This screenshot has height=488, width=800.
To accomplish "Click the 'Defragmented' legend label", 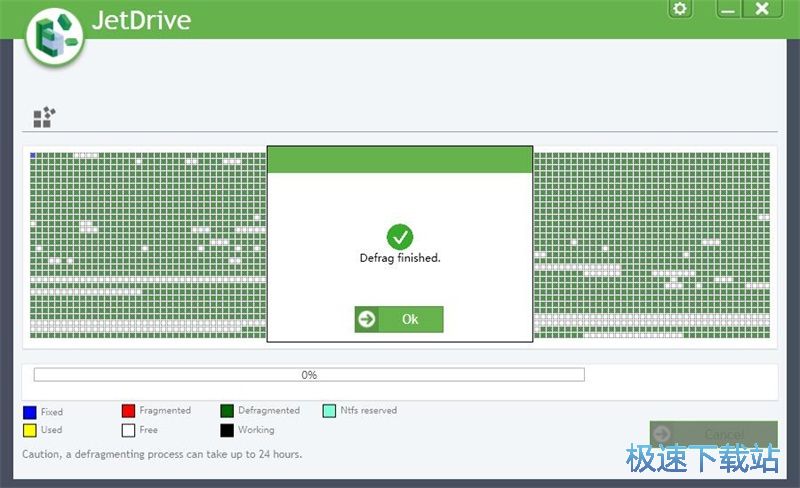I will pos(269,410).
